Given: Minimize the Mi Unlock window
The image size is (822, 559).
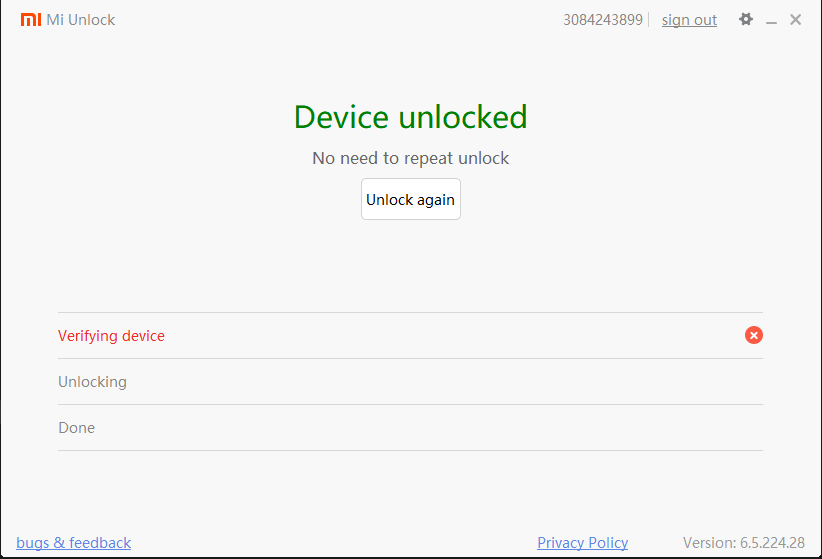Looking at the screenshot, I should pyautogui.click(x=772, y=20).
